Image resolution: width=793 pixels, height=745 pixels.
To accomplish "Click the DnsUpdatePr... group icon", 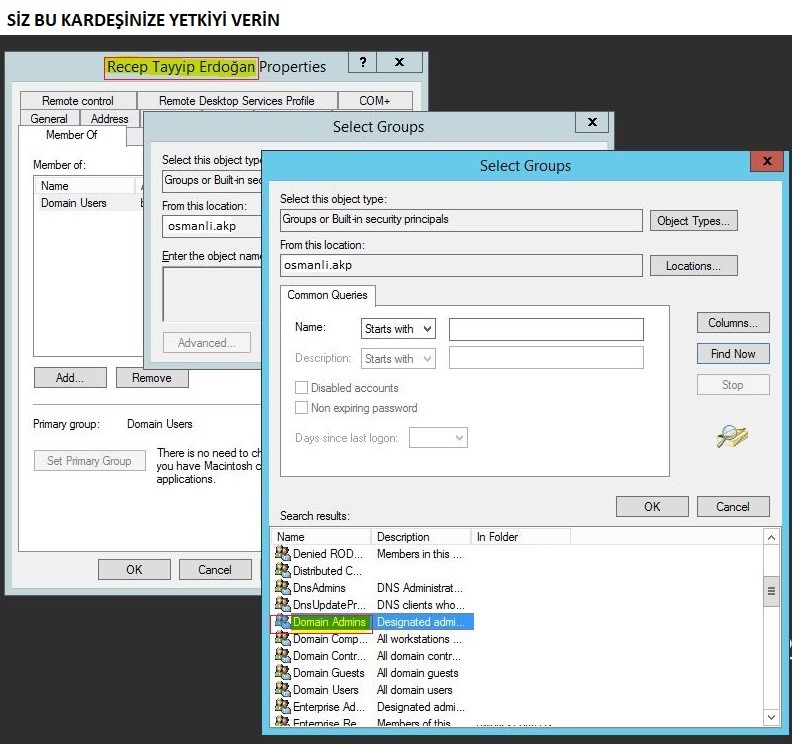I will pyautogui.click(x=283, y=604).
